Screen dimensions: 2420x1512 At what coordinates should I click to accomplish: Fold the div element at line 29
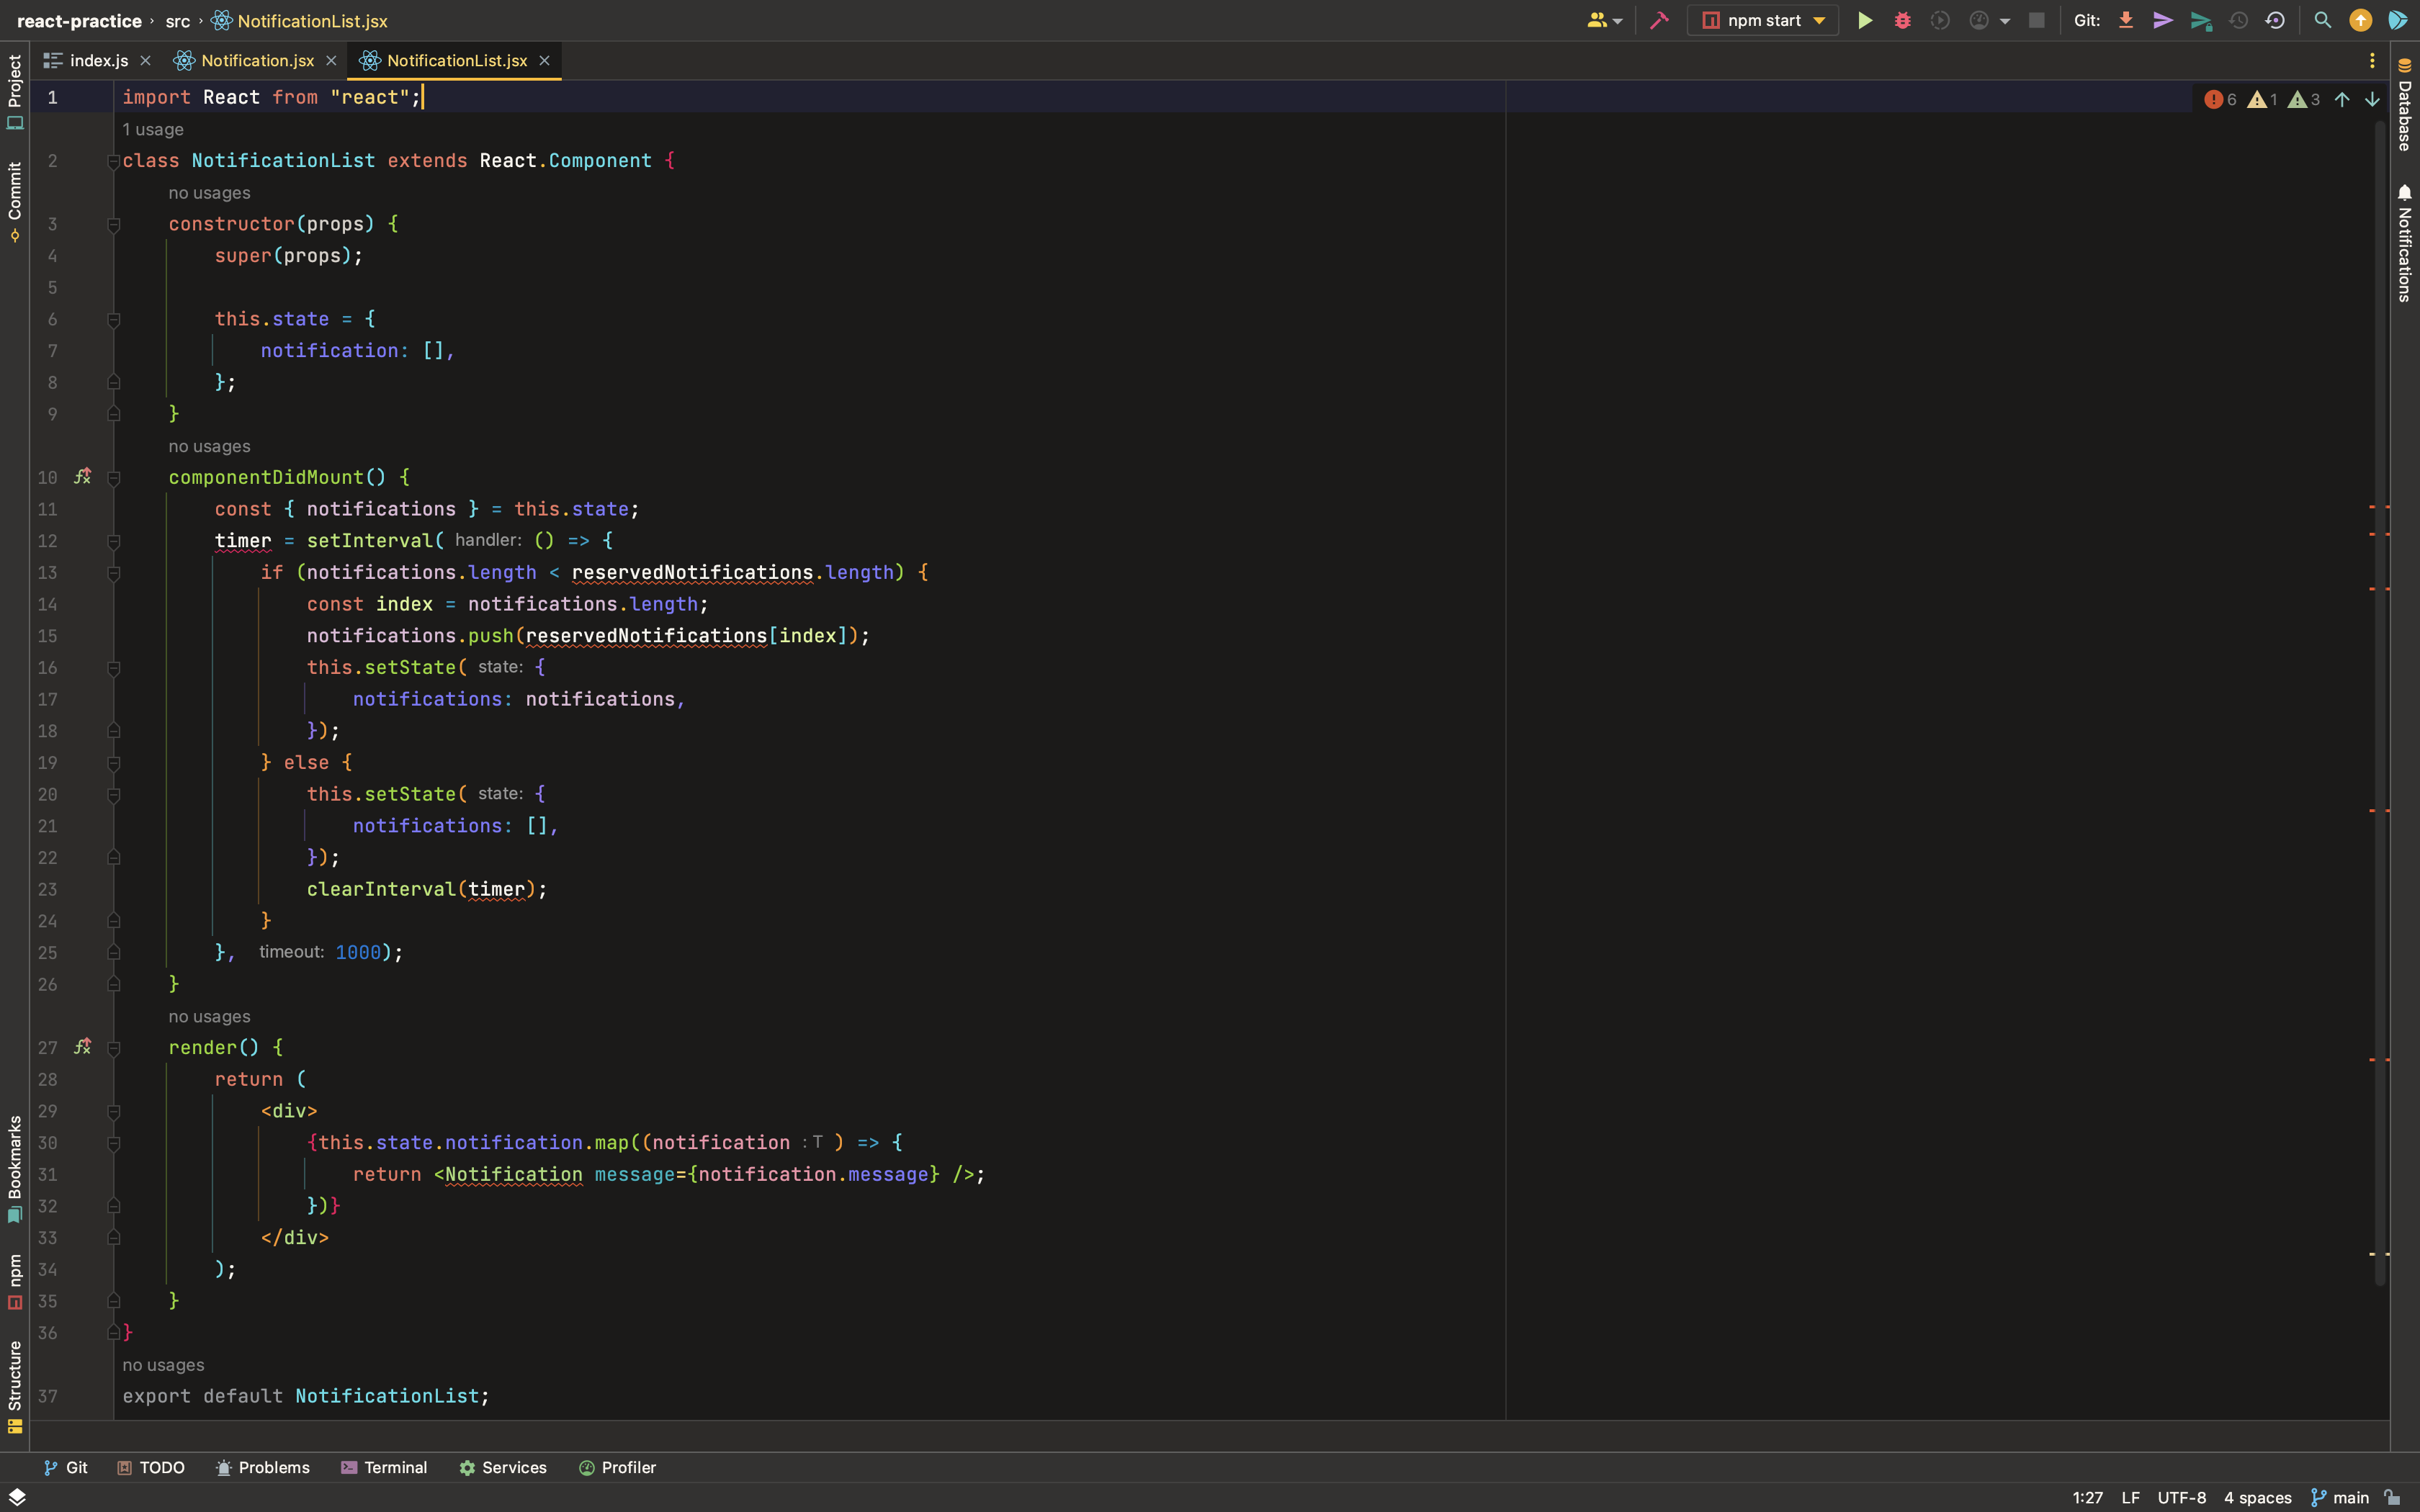point(113,1112)
